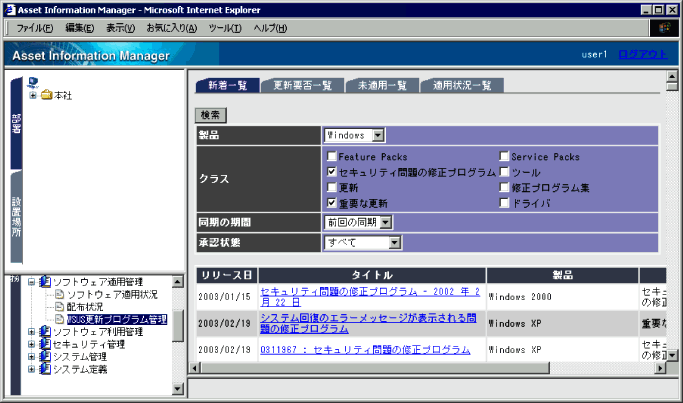Click the 配布状況 page icon
Image resolution: width=683 pixels, height=403 pixels.
pos(60,307)
